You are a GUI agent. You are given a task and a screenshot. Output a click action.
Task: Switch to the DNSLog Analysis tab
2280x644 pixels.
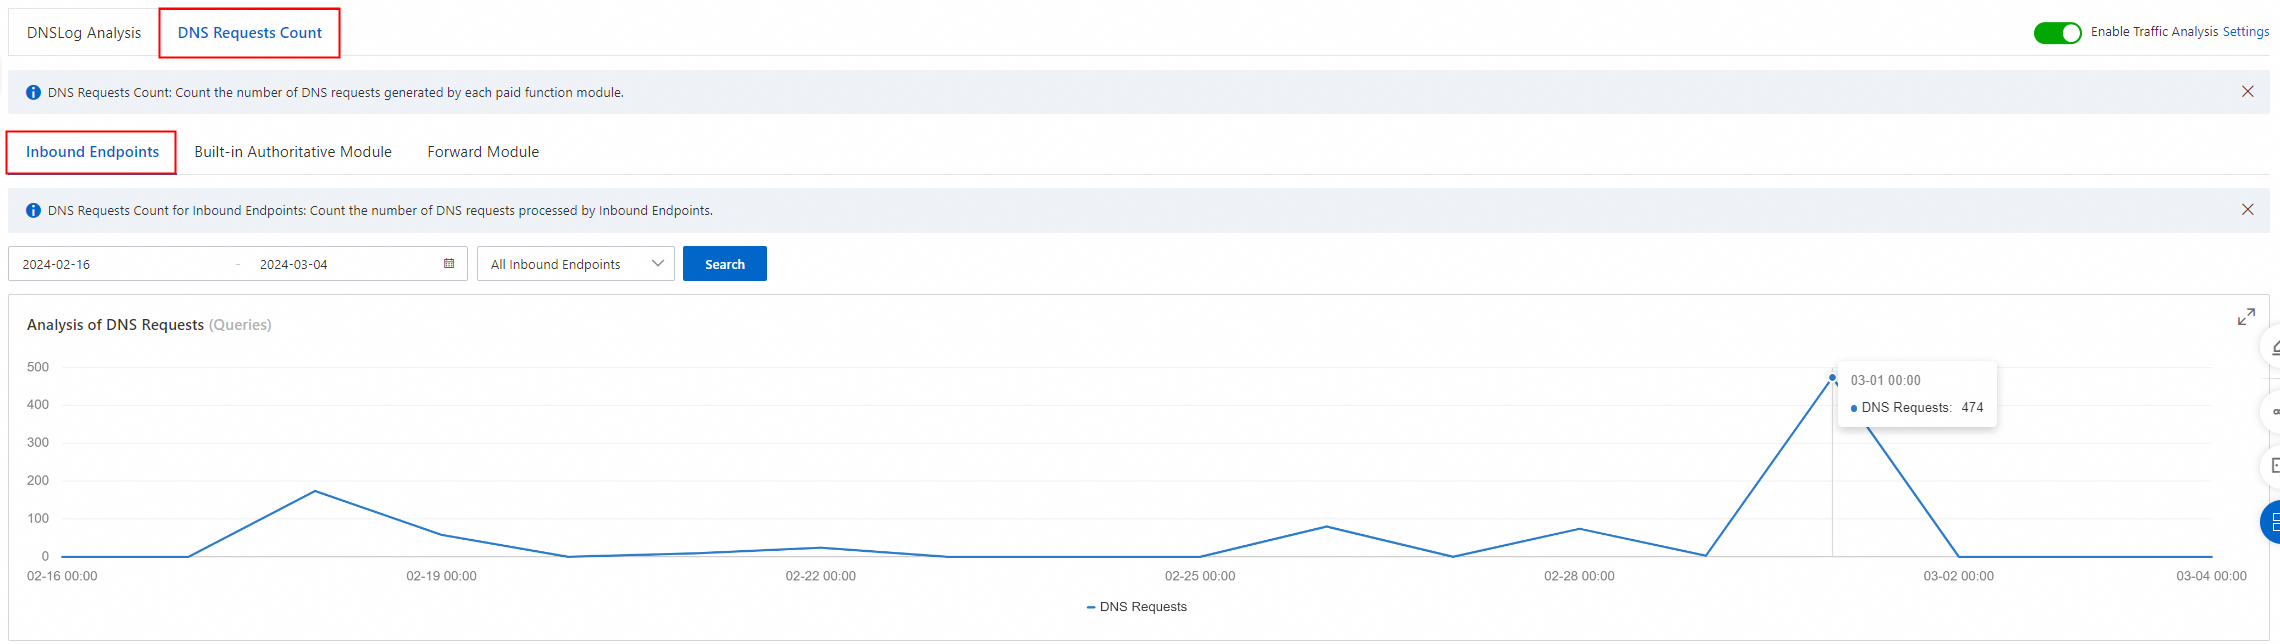click(84, 33)
